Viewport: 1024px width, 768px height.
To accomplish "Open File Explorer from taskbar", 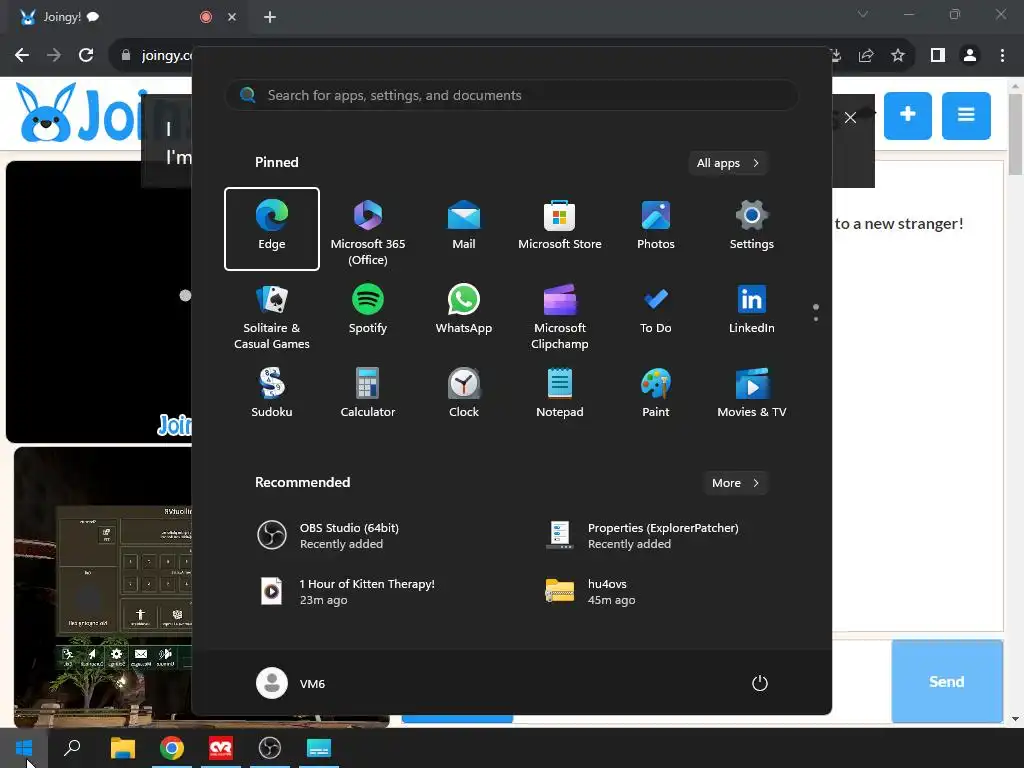I will click(x=122, y=748).
